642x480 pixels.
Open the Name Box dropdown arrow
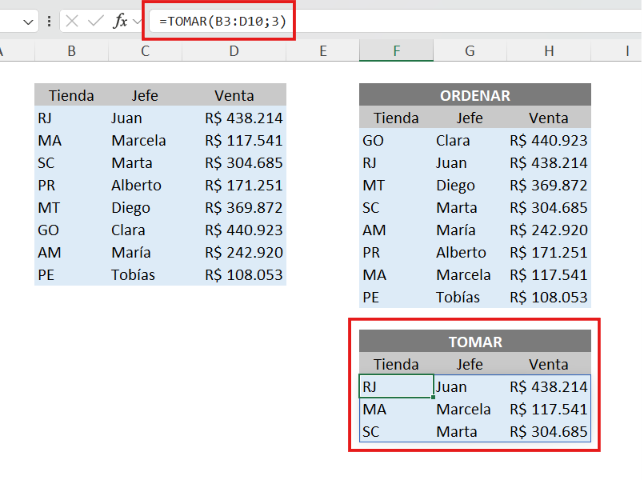coord(28,22)
